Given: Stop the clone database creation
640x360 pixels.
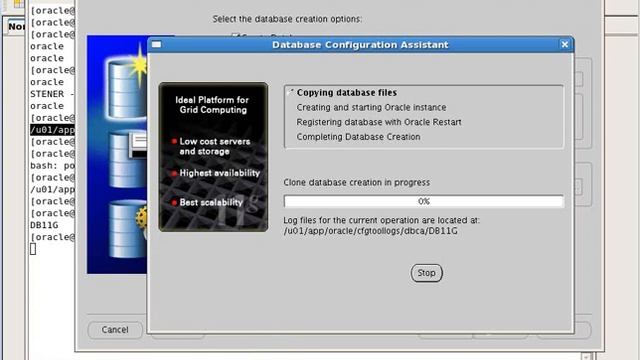Looking at the screenshot, I should point(426,273).
